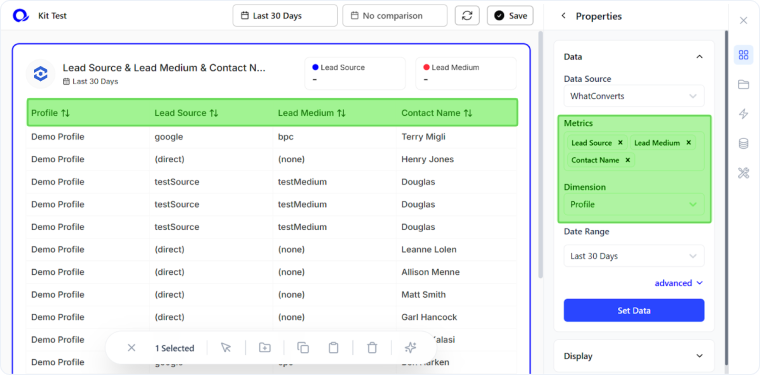Click the Allison Menne contact cell

[430, 272]
